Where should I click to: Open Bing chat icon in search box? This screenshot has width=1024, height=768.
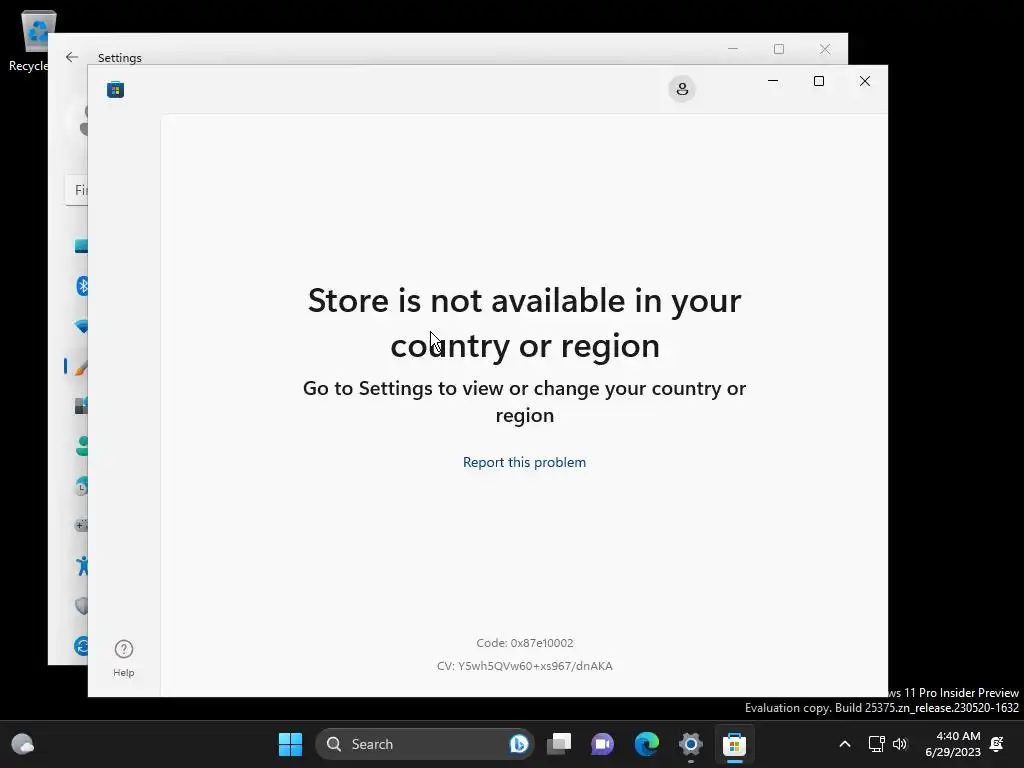click(x=519, y=744)
